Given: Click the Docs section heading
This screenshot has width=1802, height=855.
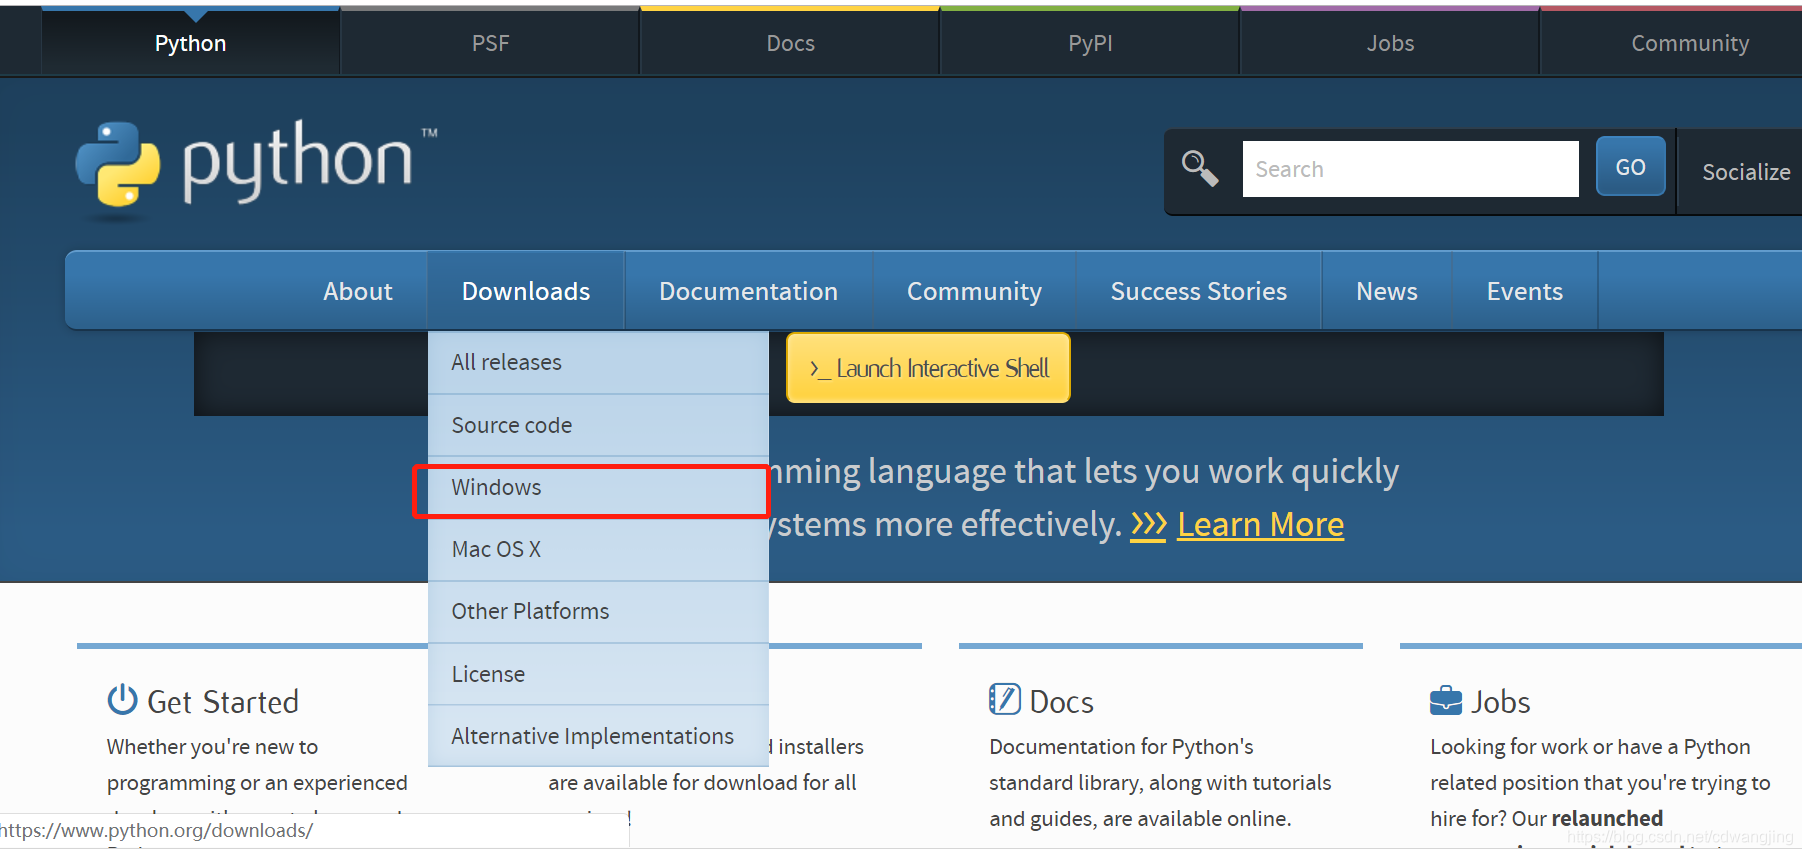Looking at the screenshot, I should coord(1061,701).
